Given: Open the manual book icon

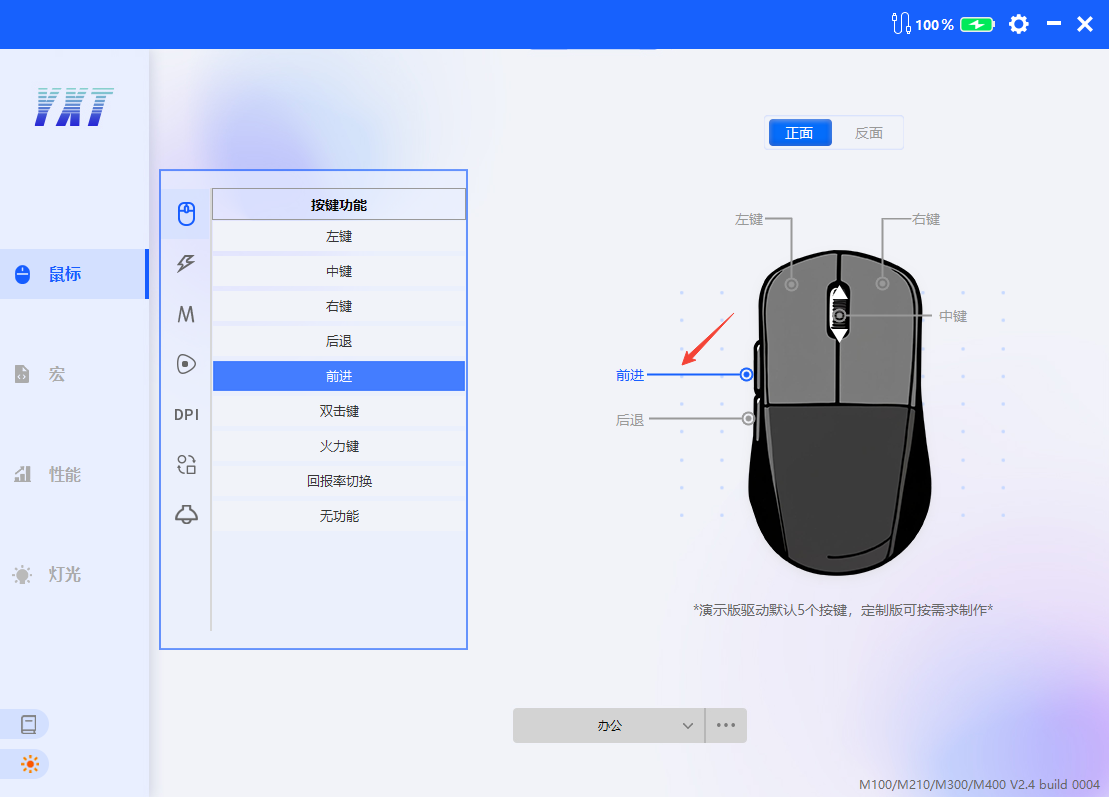Looking at the screenshot, I should [x=28, y=724].
